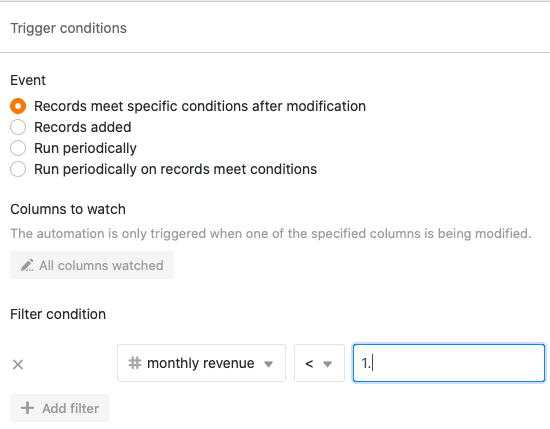Click the All columns watched button
This screenshot has height=429, width=550.
[x=92, y=265]
